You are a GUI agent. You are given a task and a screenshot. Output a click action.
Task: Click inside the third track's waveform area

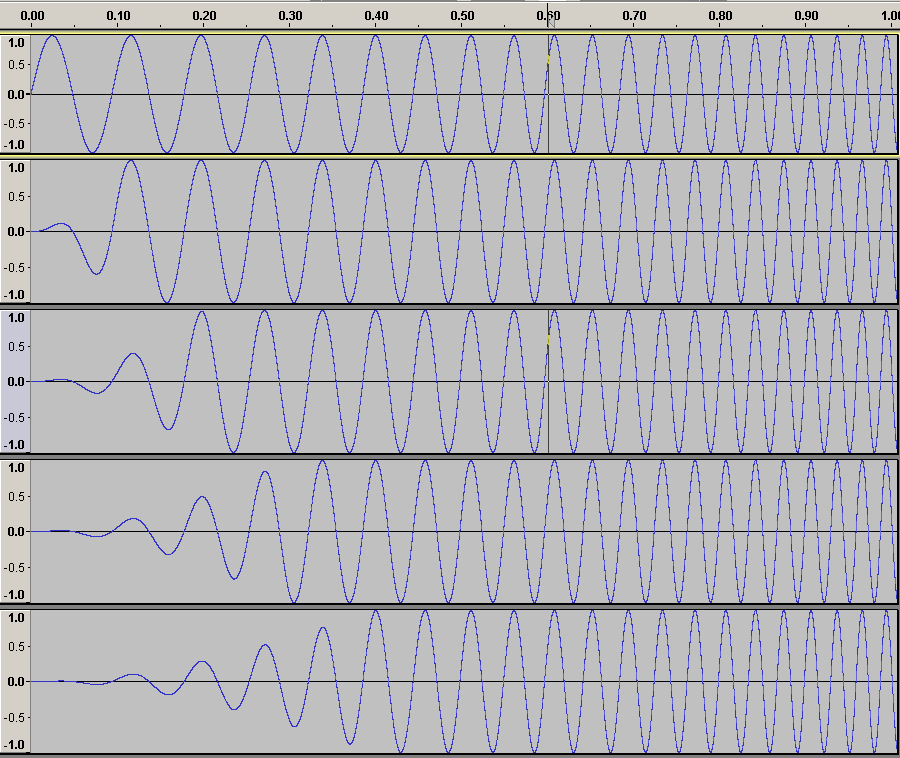click(x=464, y=382)
